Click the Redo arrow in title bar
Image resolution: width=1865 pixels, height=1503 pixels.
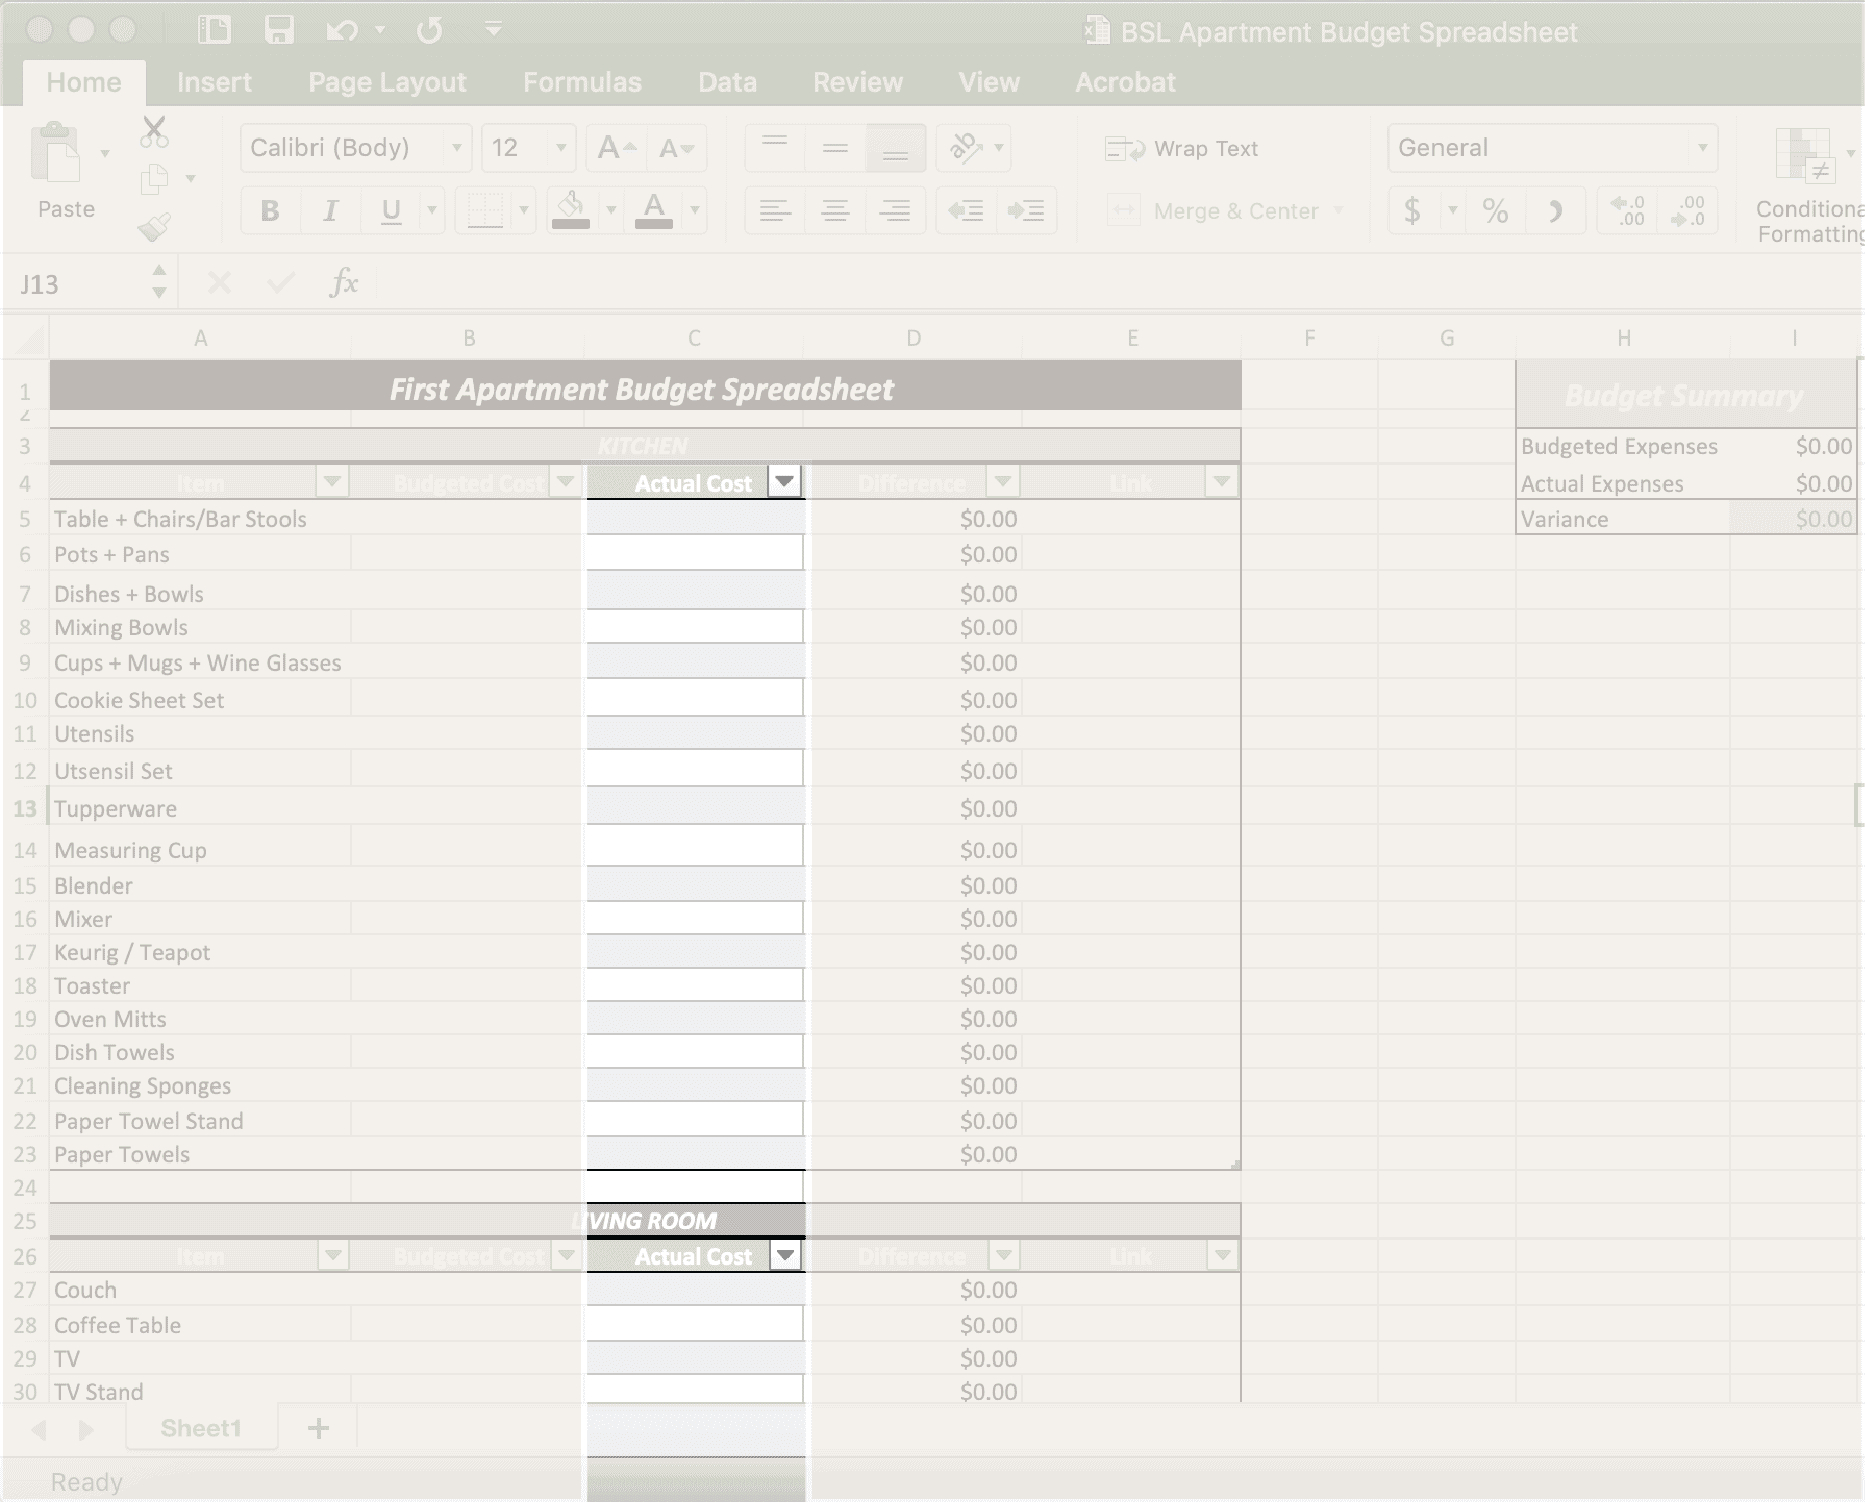(430, 31)
